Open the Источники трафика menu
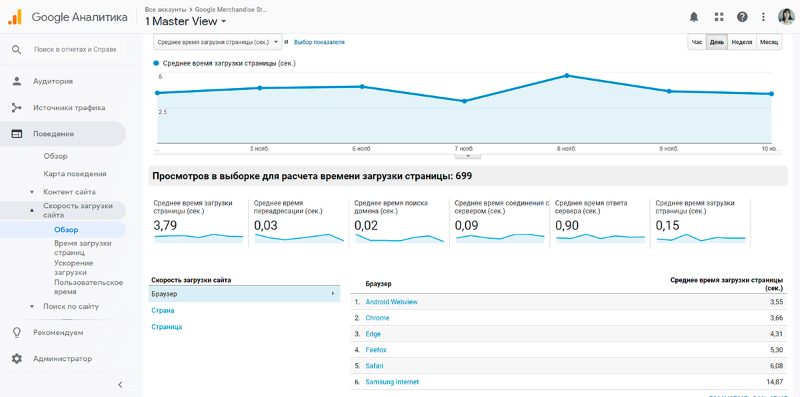 (x=69, y=108)
